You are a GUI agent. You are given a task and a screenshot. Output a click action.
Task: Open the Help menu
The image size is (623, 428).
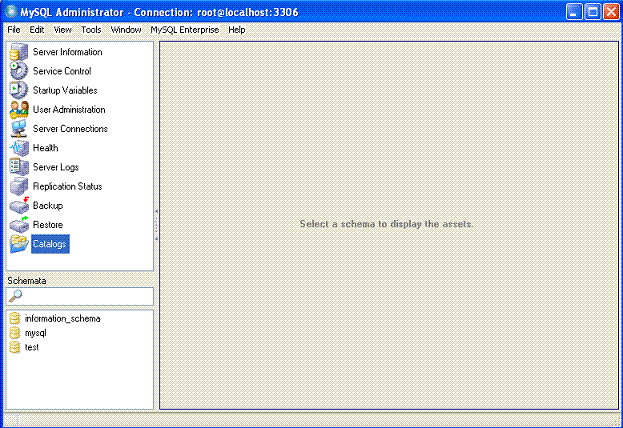pyautogui.click(x=236, y=30)
